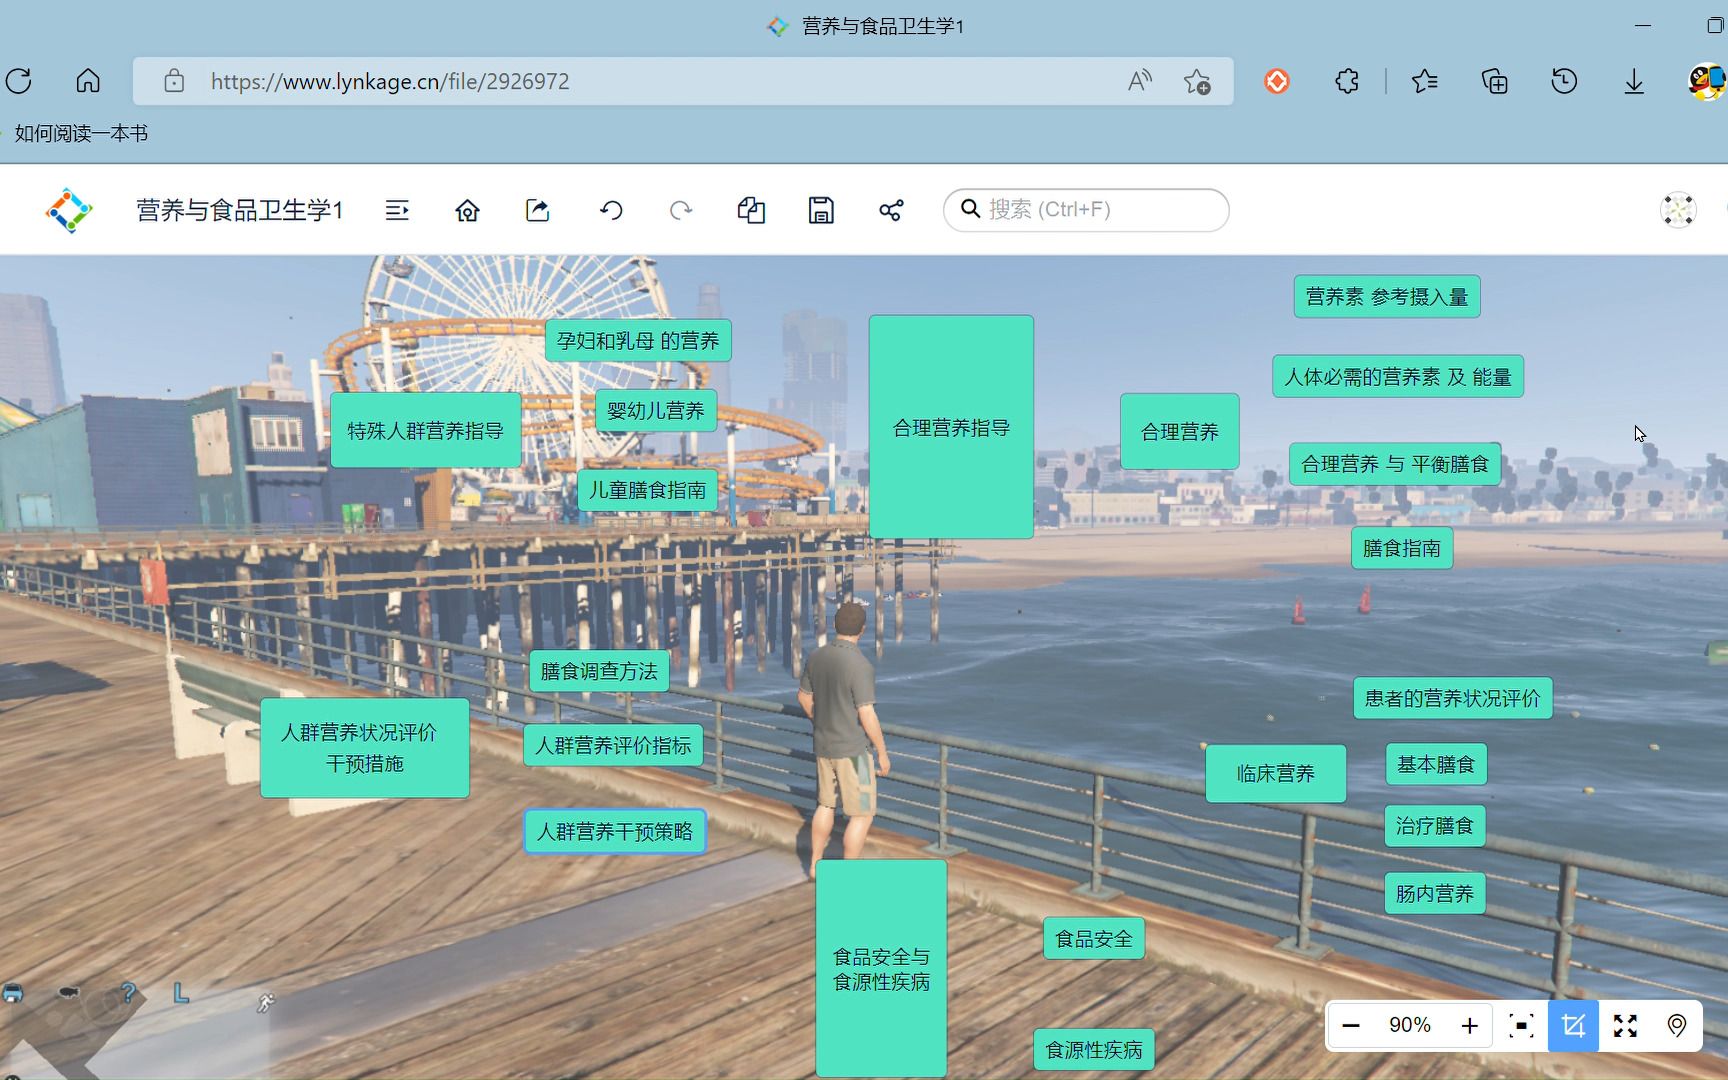1728x1080 pixels.
Task: Select the 人群营养评价指标 node
Action: click(613, 745)
